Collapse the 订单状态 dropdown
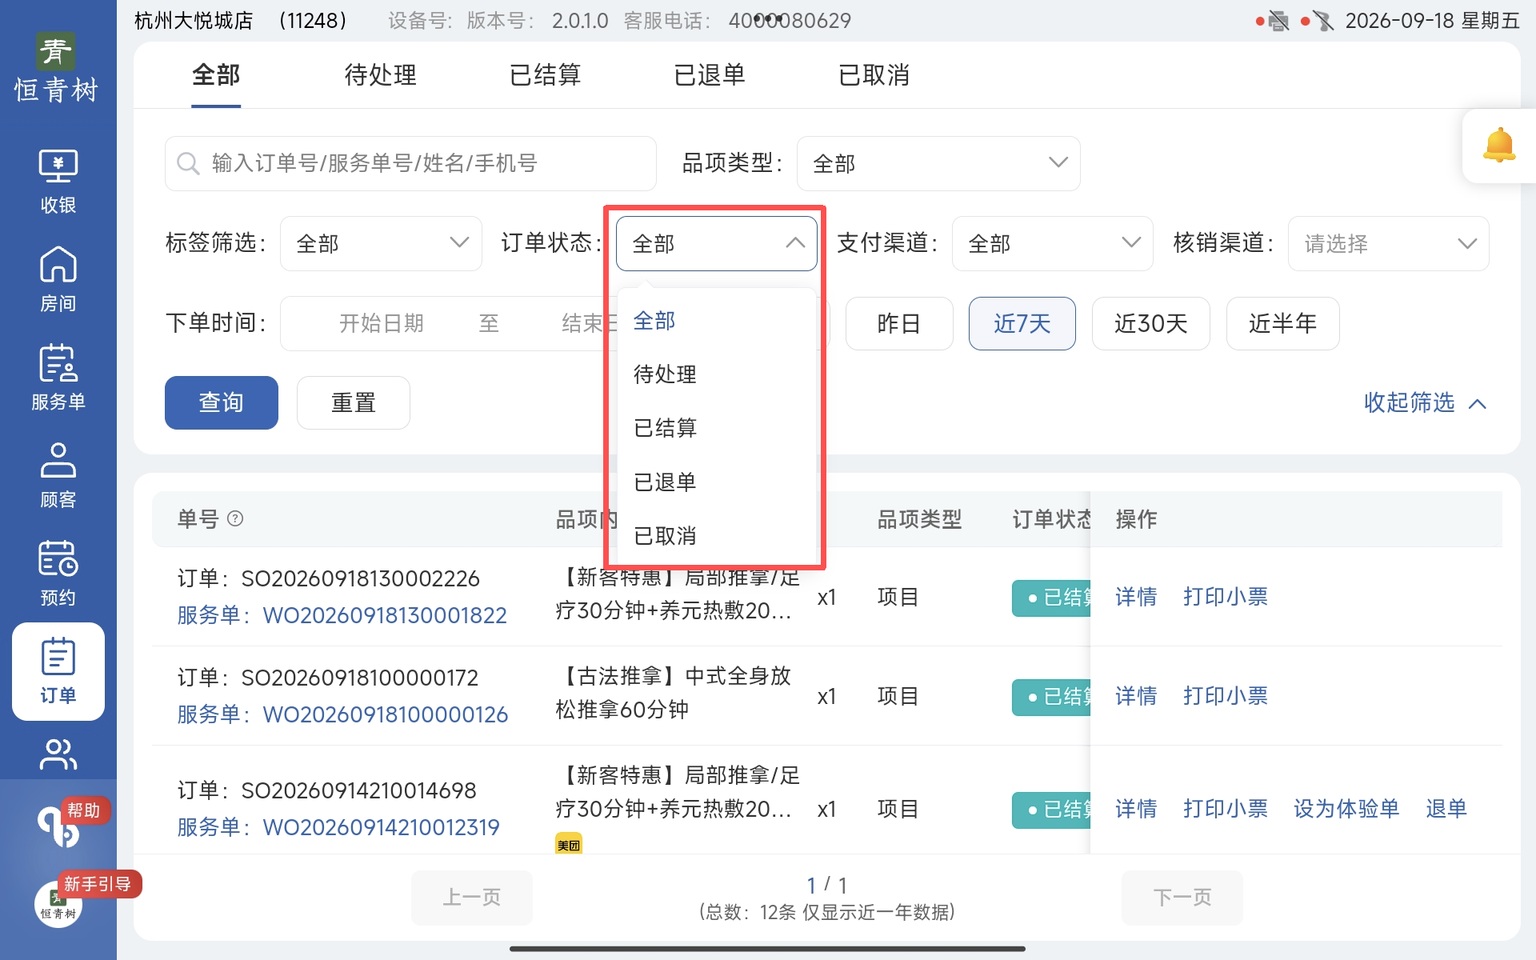The width and height of the screenshot is (1536, 960). click(717, 243)
